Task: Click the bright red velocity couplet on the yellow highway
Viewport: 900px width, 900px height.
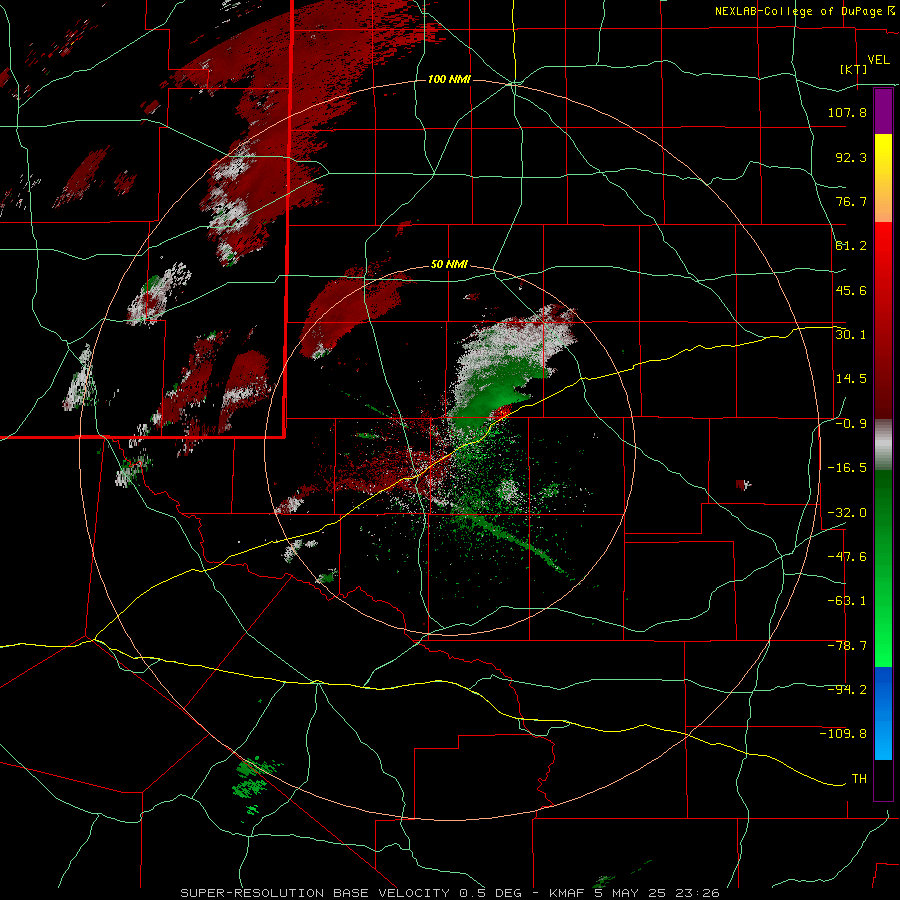Action: 501,412
